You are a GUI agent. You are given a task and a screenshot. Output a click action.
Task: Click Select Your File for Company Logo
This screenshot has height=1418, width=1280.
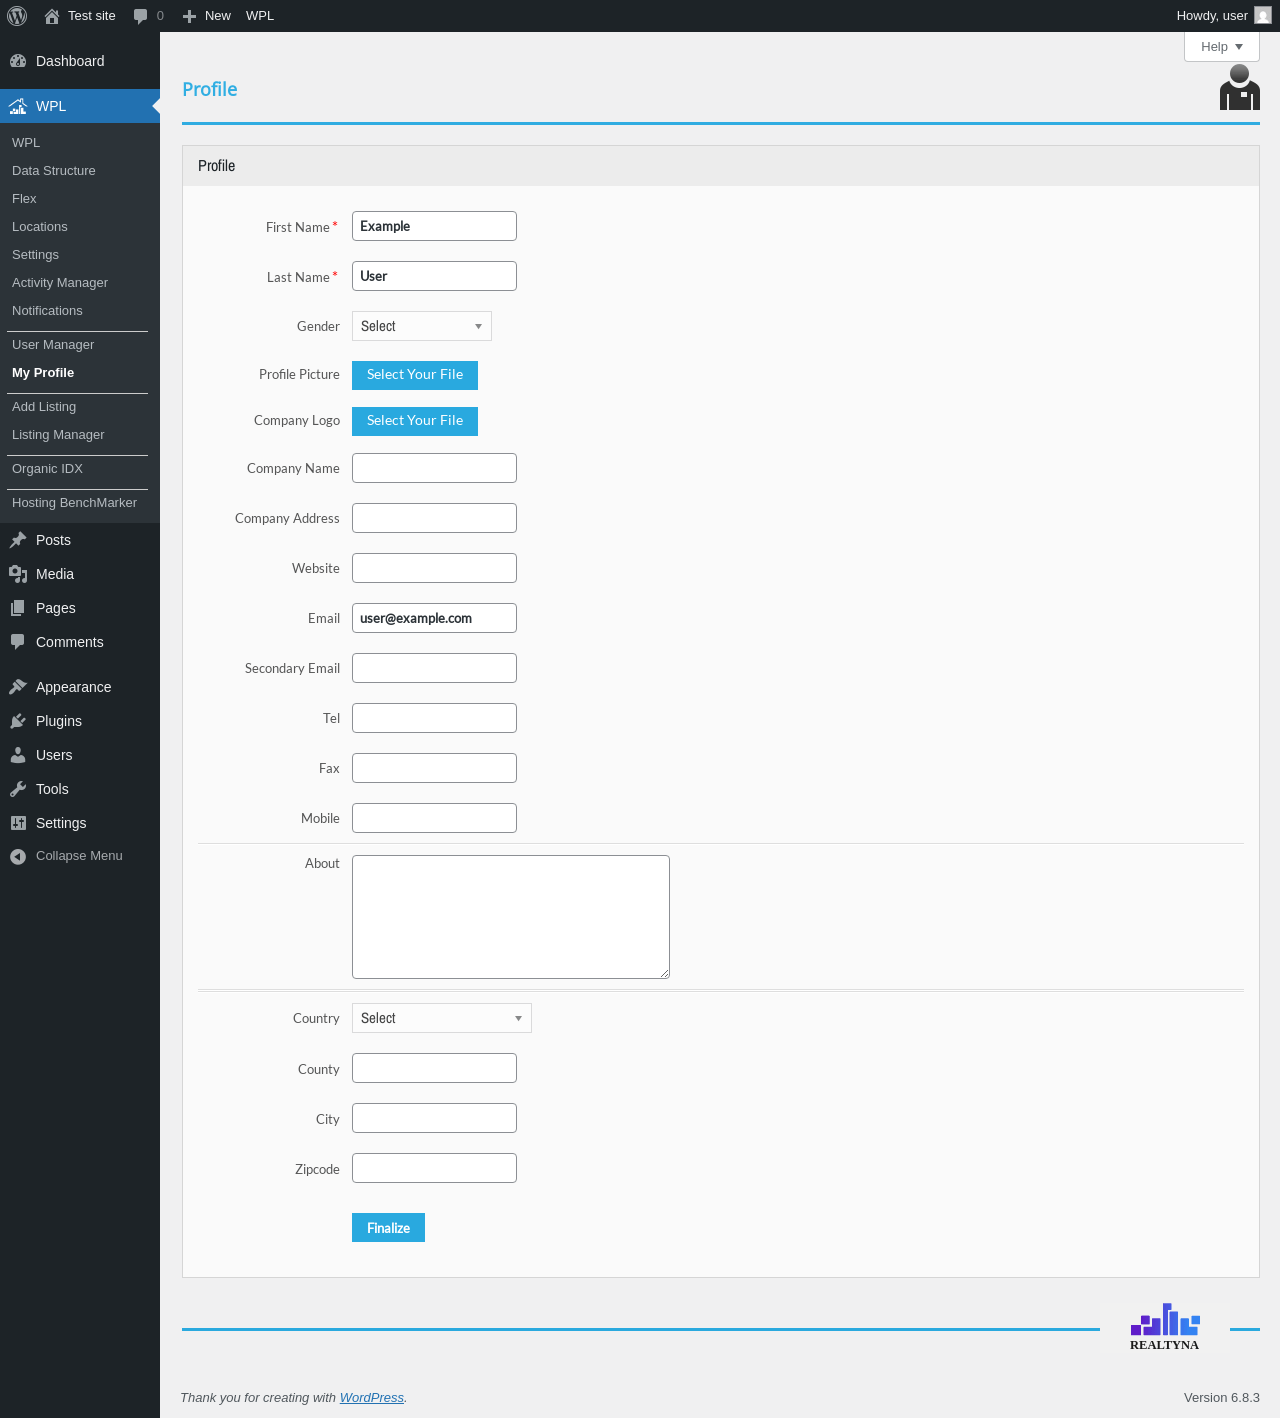(415, 421)
